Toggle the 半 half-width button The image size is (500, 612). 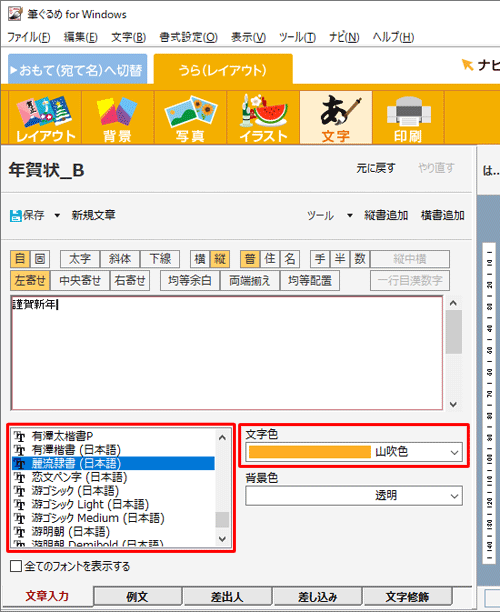pos(340,259)
